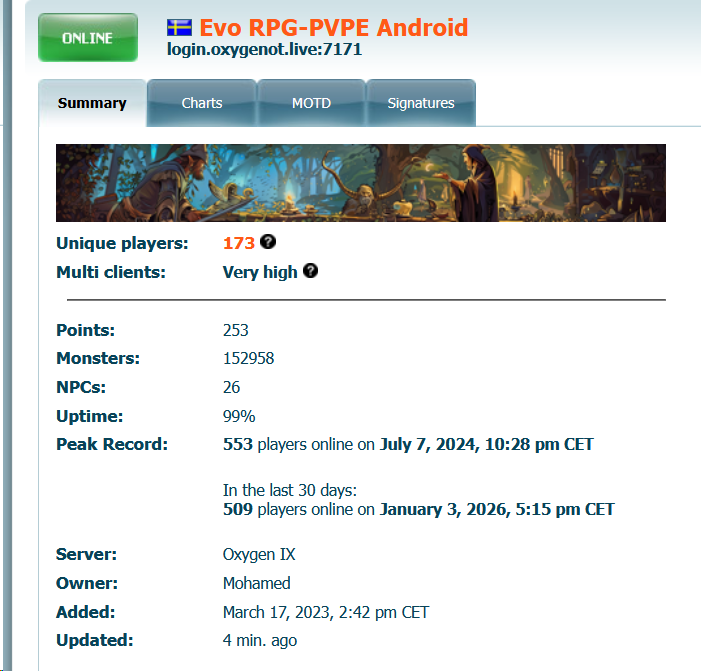Select the server address login.oxygenot.live:7171
Screen dimensions: 701x671
pyautogui.click(x=264, y=49)
